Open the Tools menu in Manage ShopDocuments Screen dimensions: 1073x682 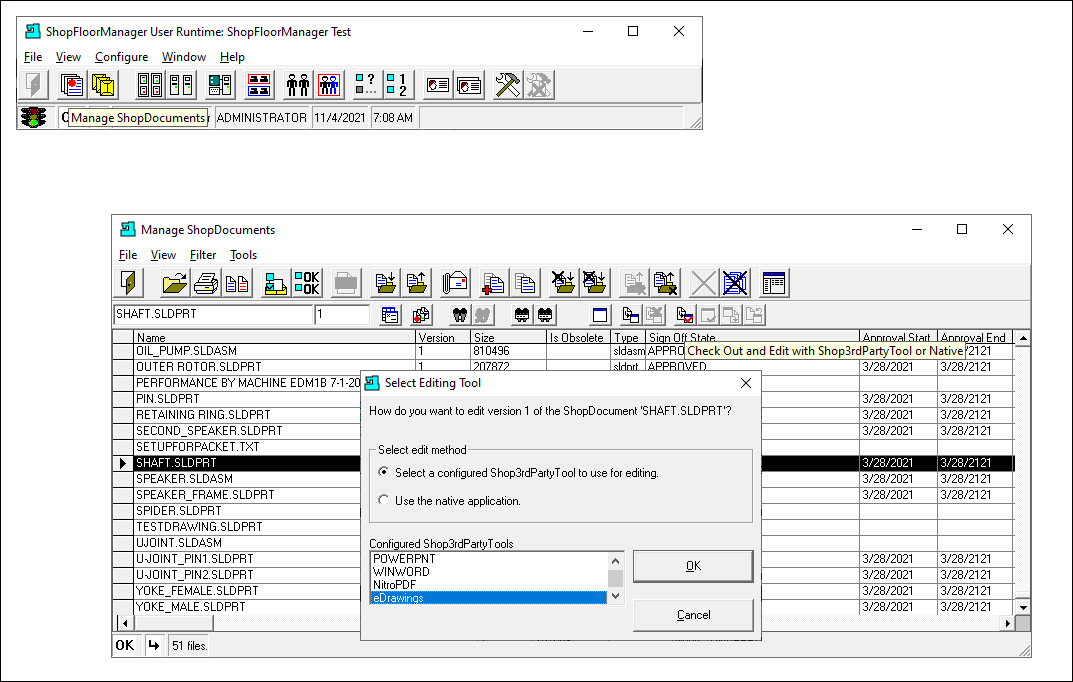pyautogui.click(x=243, y=254)
